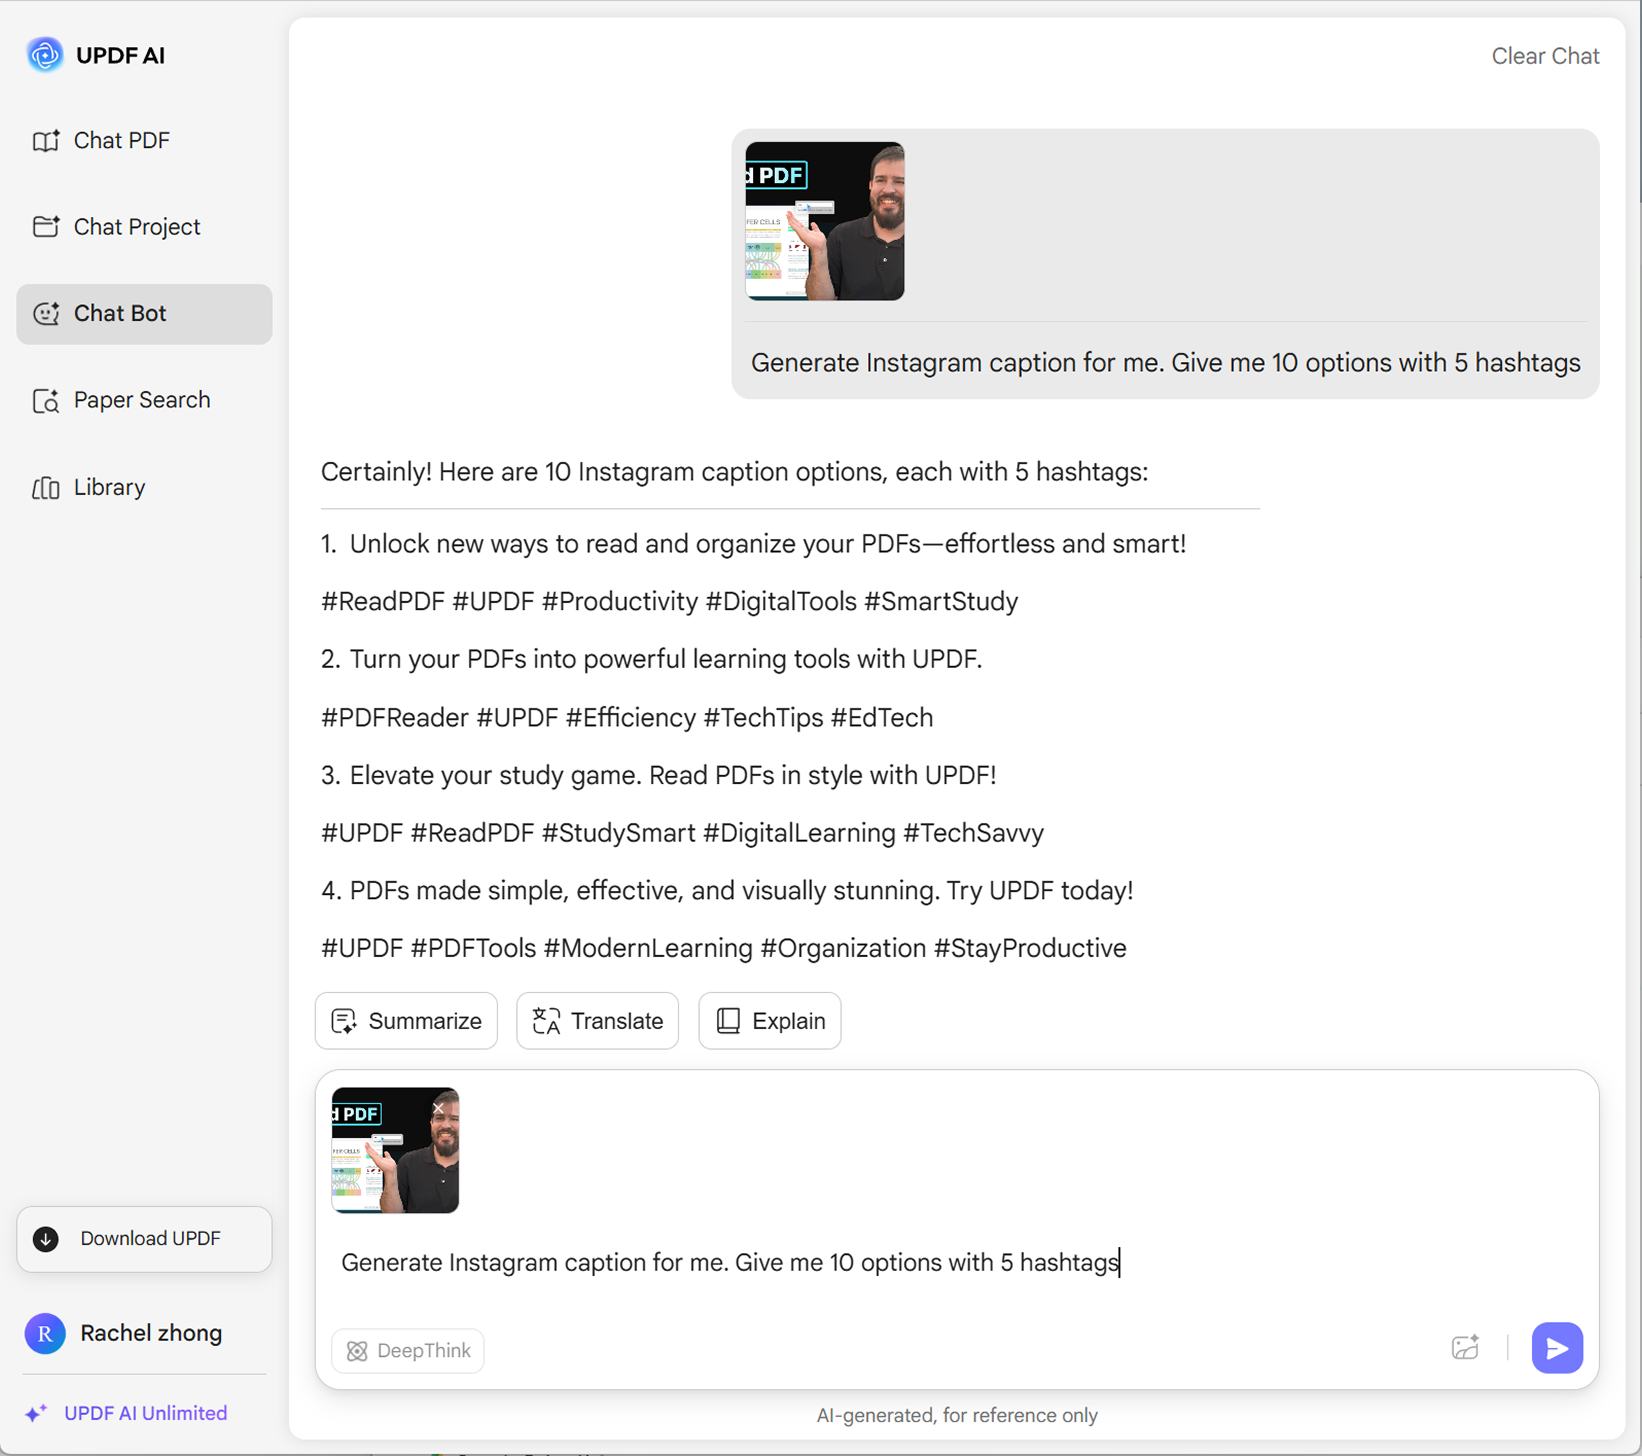Click the Chat Project folder icon

(46, 227)
